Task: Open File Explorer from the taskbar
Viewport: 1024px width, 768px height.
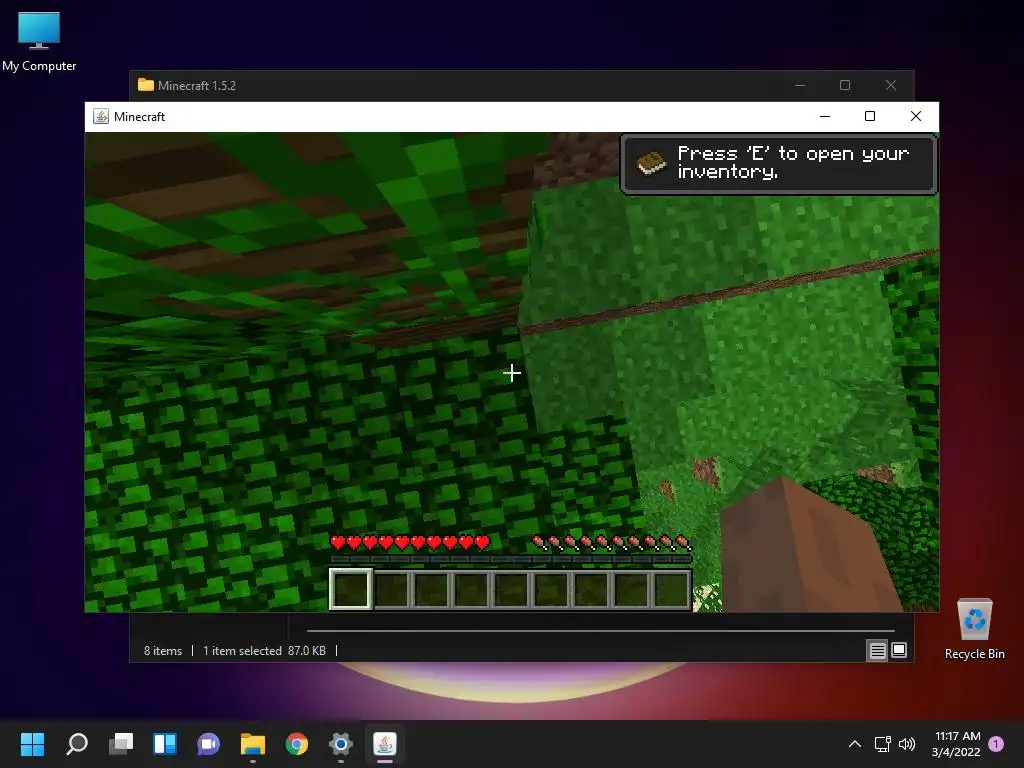Action: click(253, 744)
